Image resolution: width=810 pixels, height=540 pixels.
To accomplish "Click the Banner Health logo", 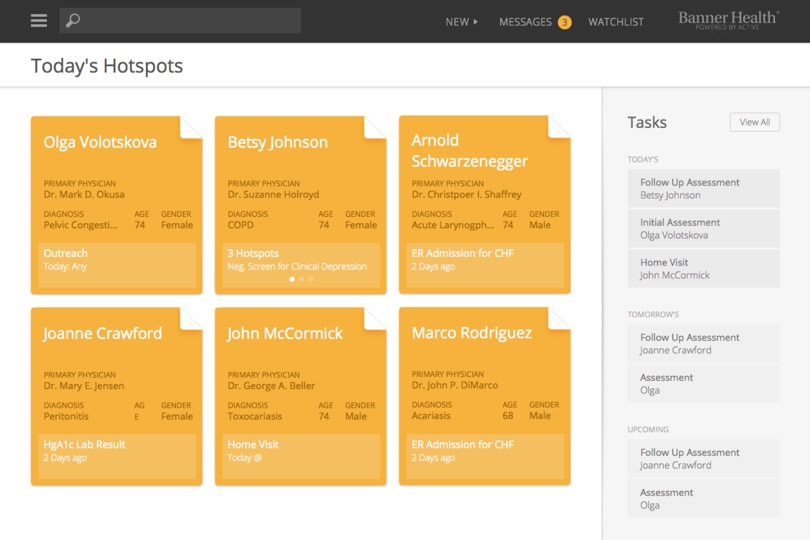I will pos(728,20).
